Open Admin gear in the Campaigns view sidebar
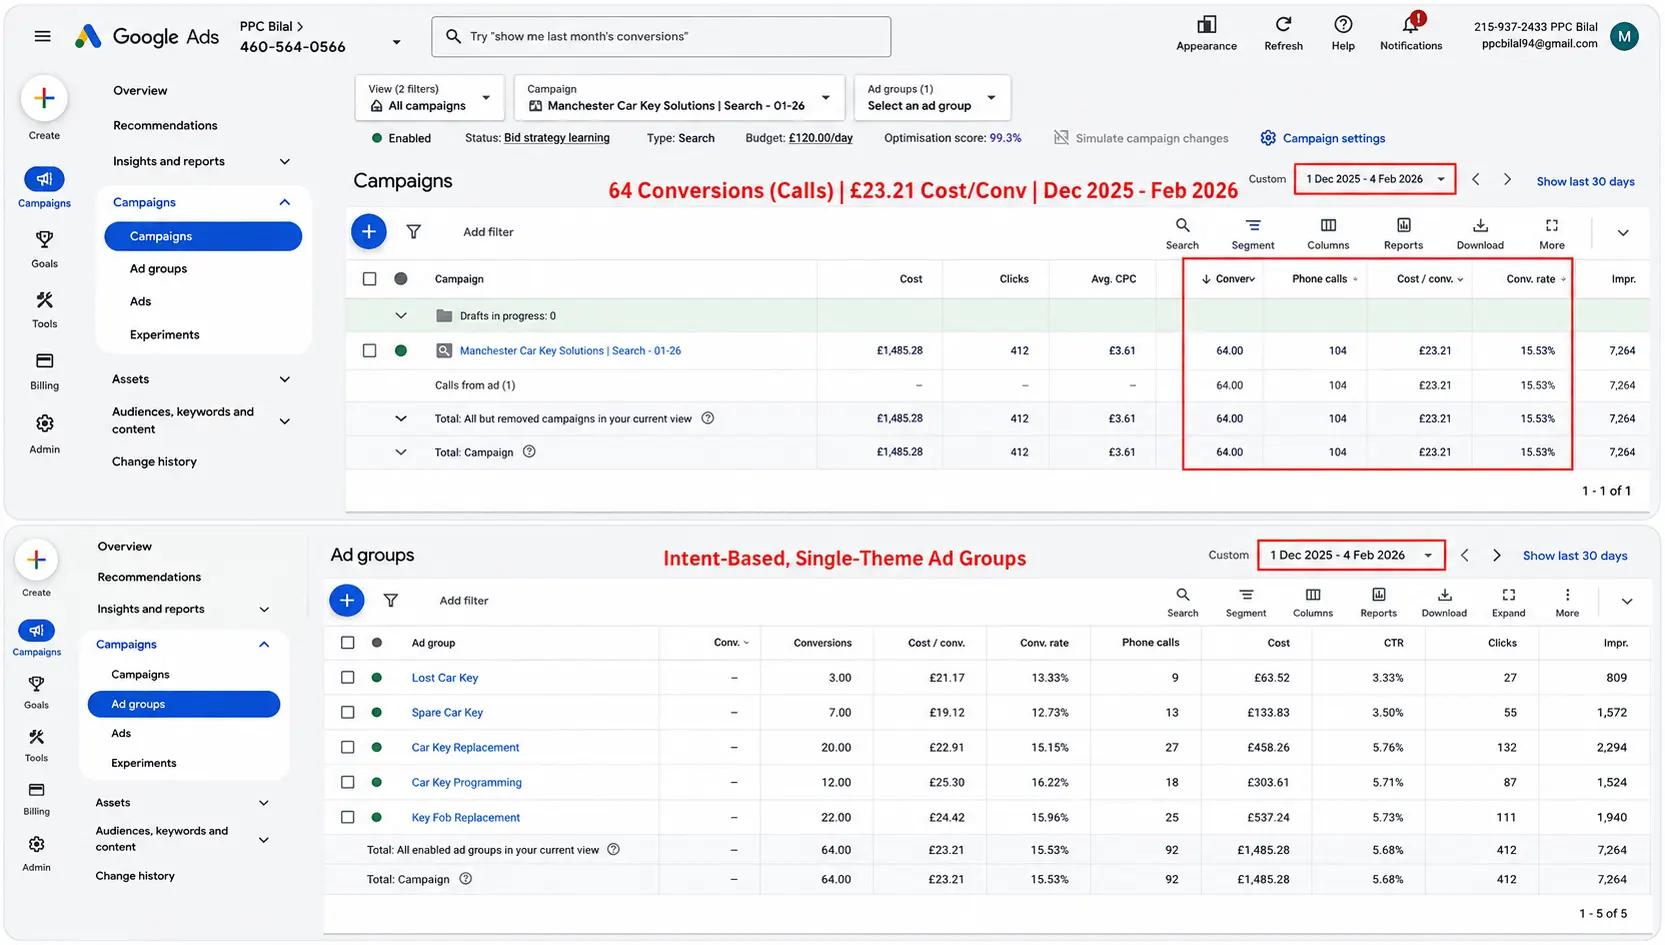 (x=44, y=424)
